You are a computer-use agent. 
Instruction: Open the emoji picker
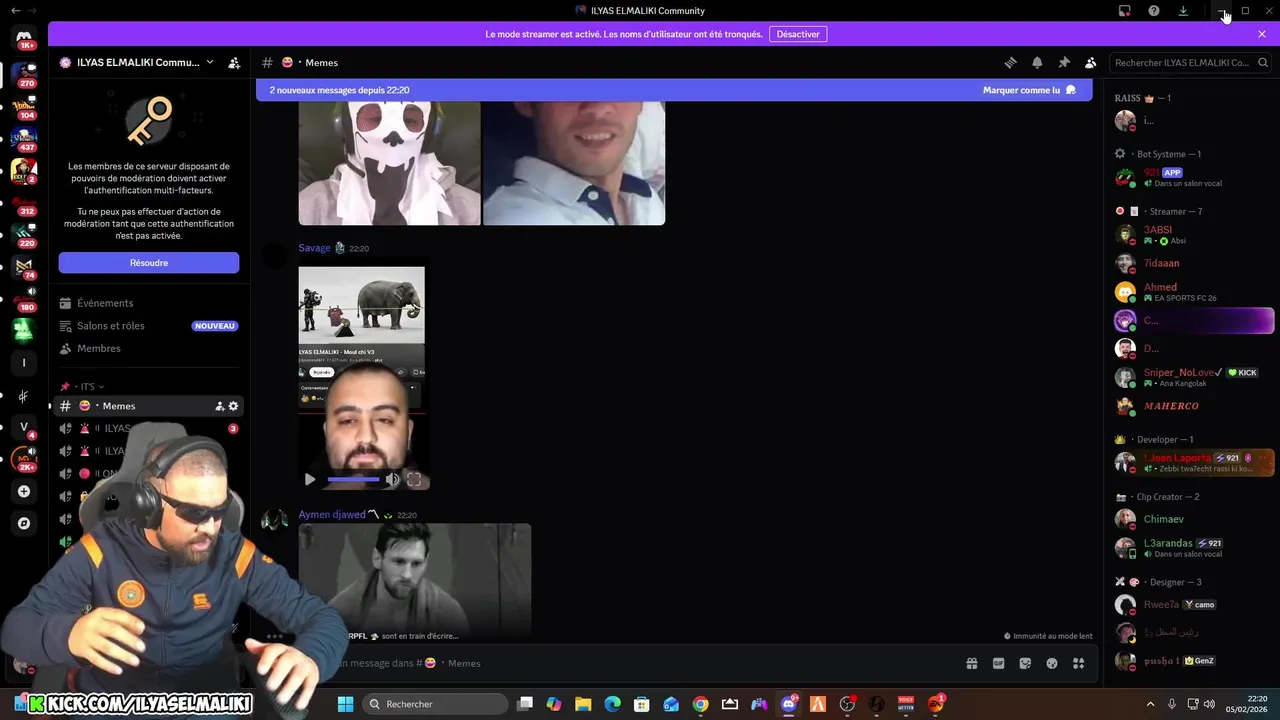[1052, 663]
